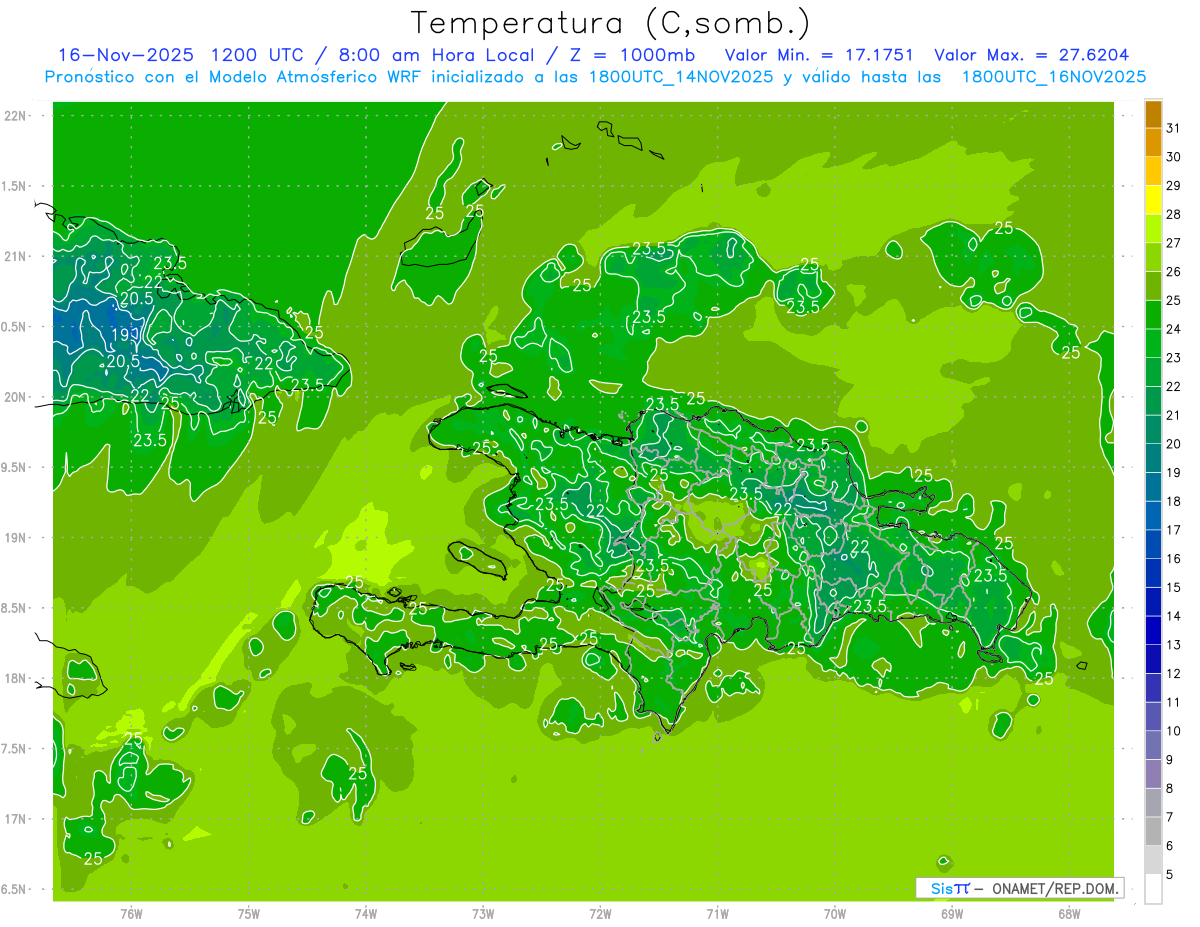Pick the white swatch below 5 on scale
This screenshot has height=927, width=1200.
[1153, 889]
